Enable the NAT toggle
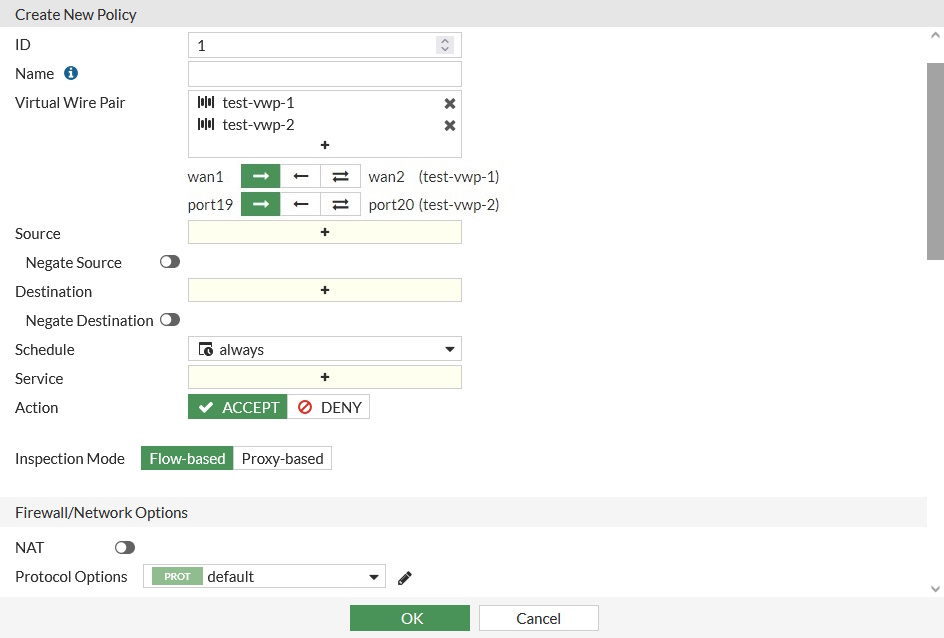This screenshot has width=944, height=638. [x=124, y=547]
